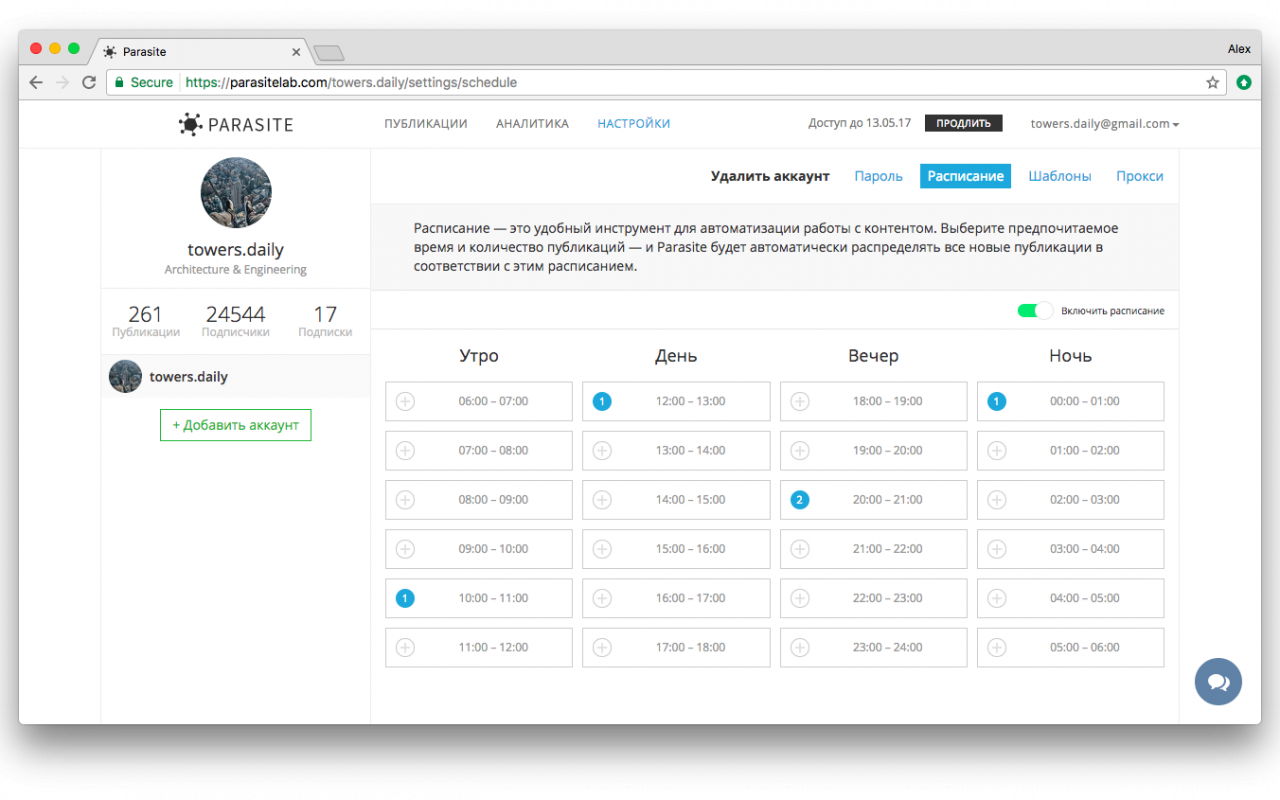Click the blue 1 badge on 10:00 – 11:00
The width and height of the screenshot is (1280, 800).
[x=405, y=598]
